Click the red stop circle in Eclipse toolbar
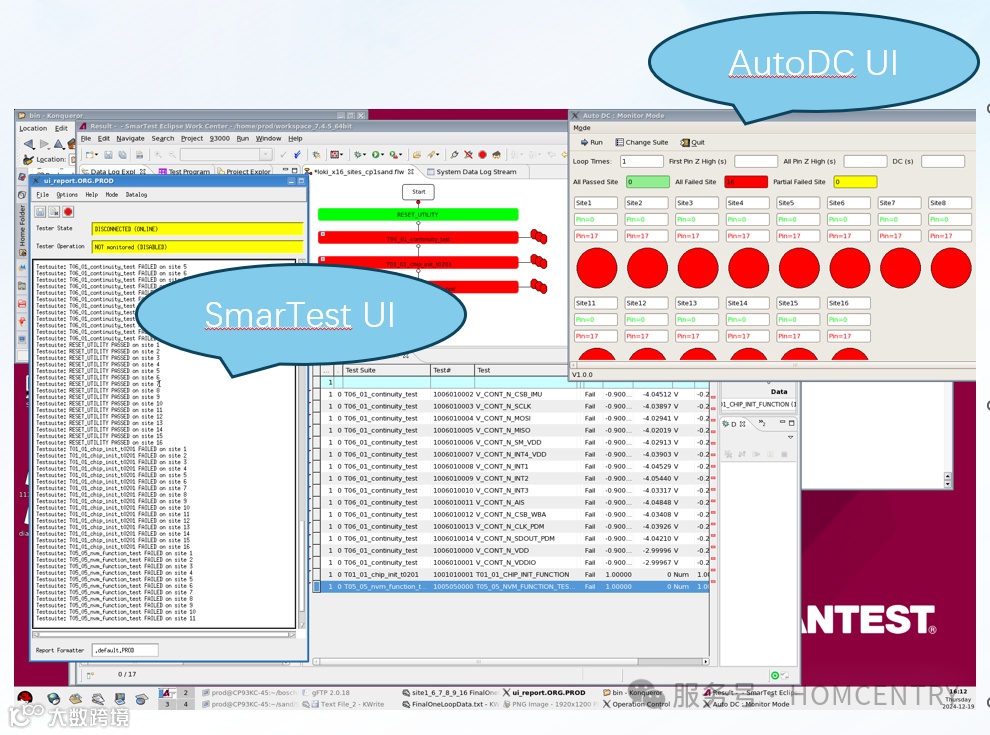Image resolution: width=990 pixels, height=735 pixels. pyautogui.click(x=482, y=155)
